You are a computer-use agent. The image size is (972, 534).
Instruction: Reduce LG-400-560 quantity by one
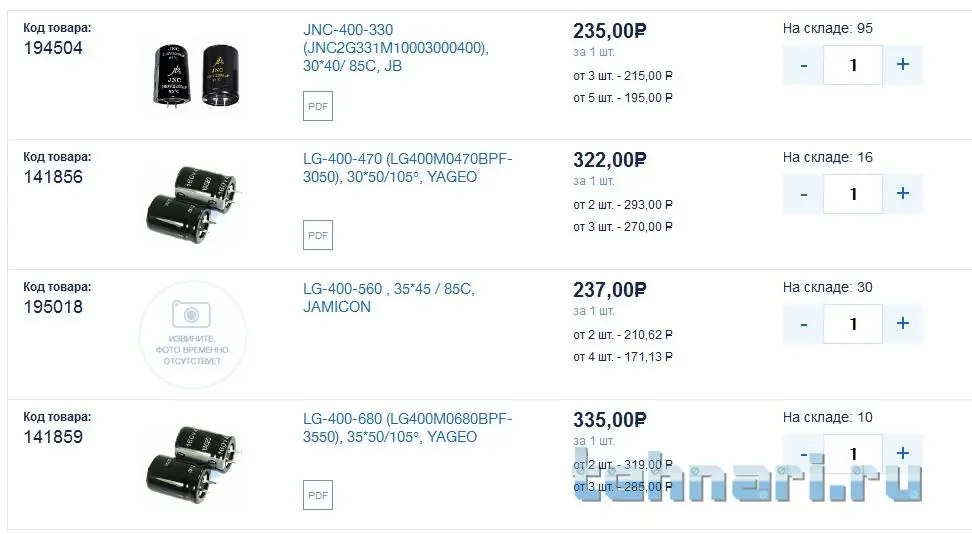point(804,324)
